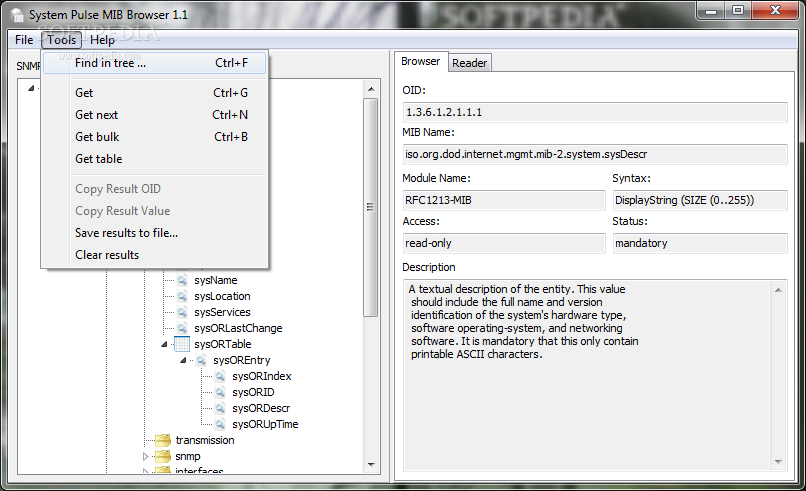Select sysName in the tree

point(216,280)
